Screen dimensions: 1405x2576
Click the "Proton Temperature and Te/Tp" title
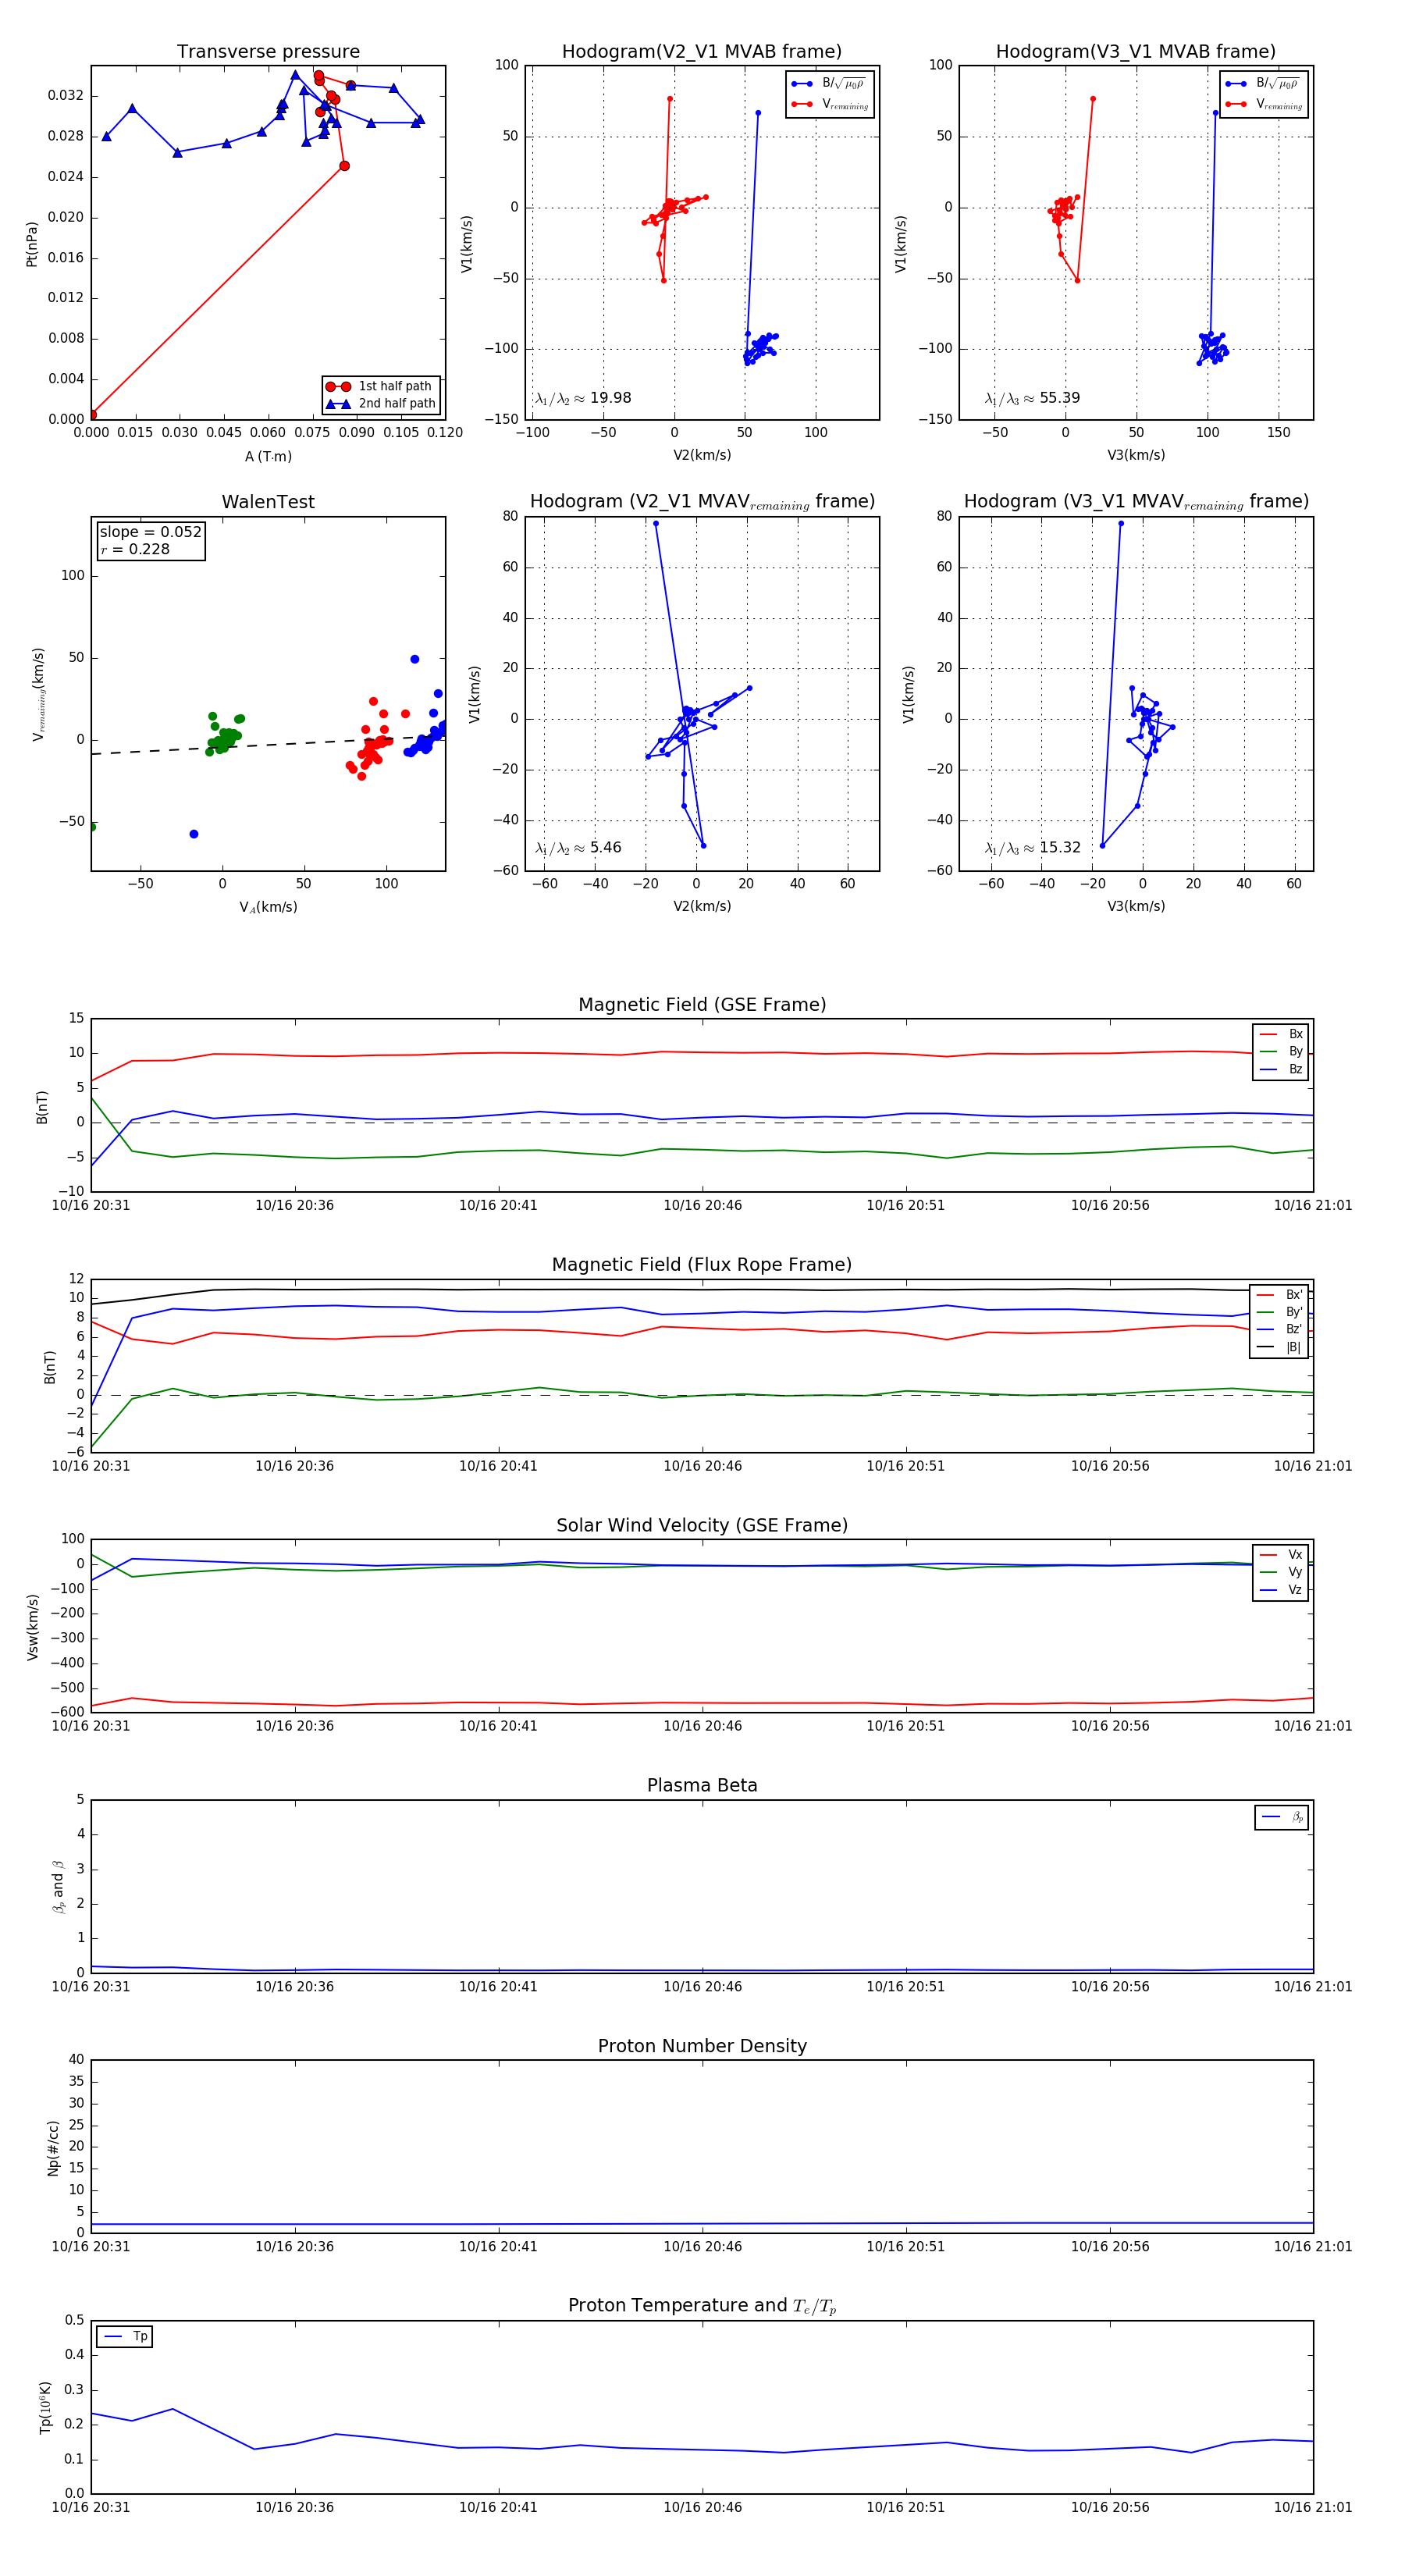click(702, 2306)
